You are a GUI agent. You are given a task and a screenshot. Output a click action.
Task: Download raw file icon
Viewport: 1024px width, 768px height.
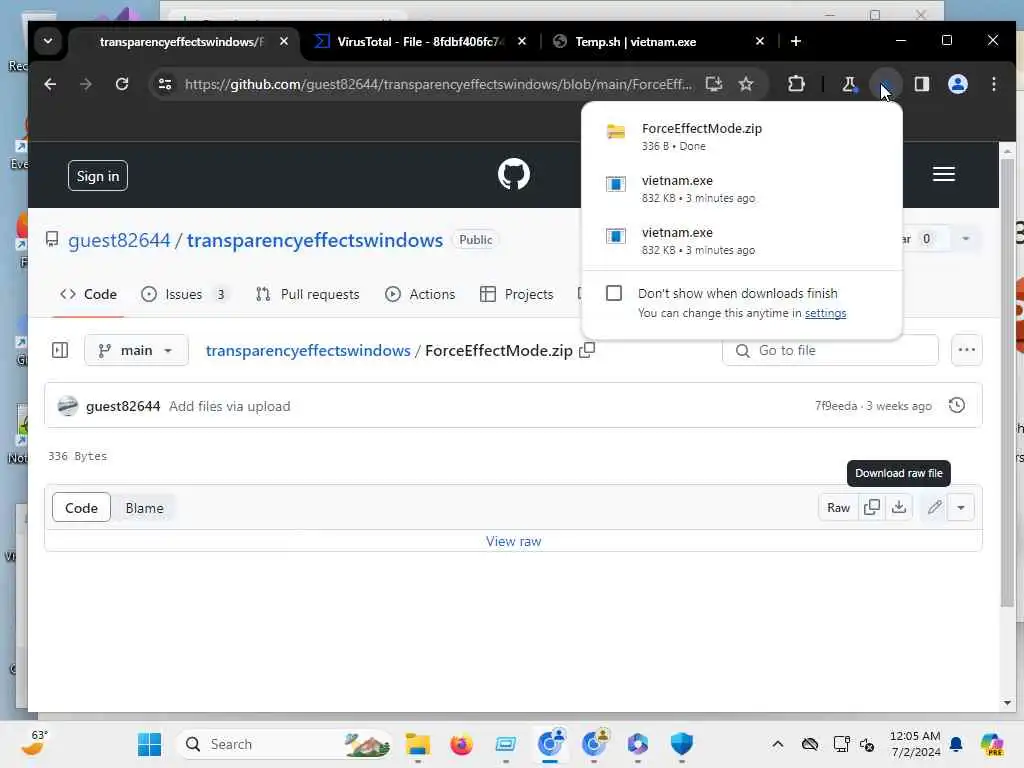pyautogui.click(x=899, y=507)
